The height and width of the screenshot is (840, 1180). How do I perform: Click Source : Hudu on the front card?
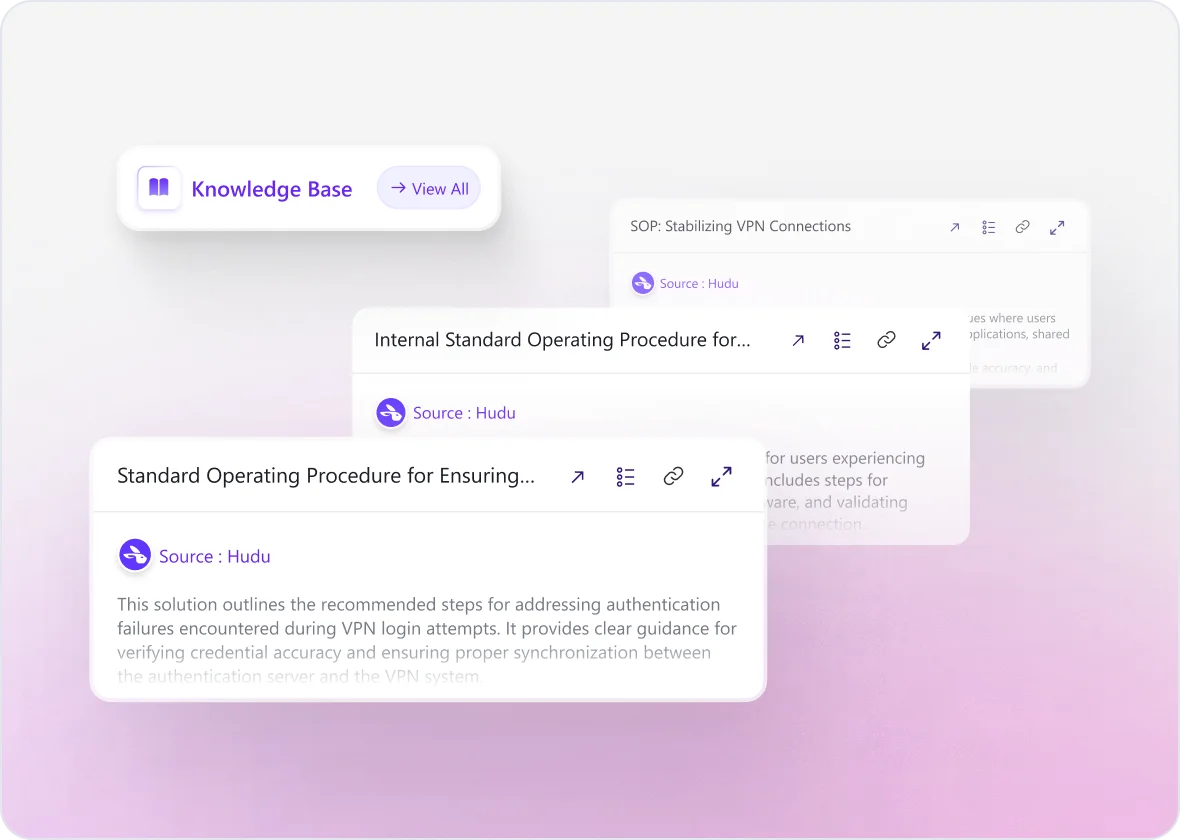214,556
